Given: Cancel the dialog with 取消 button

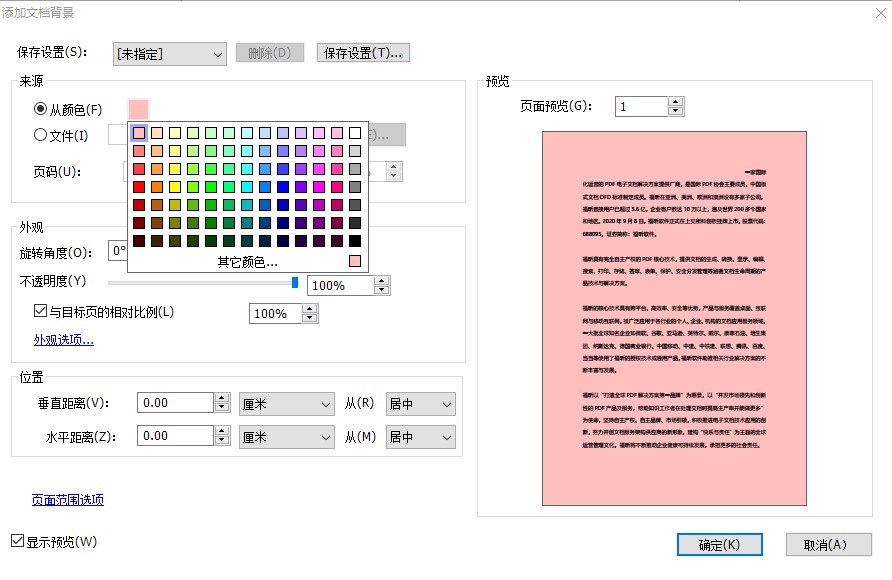Looking at the screenshot, I should point(827,544).
